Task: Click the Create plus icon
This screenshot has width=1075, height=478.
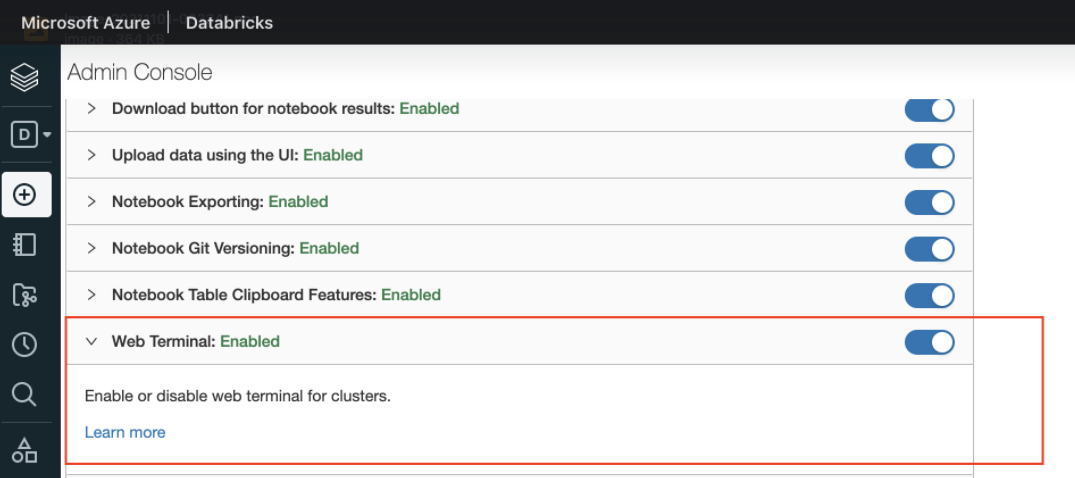Action: click(x=25, y=194)
